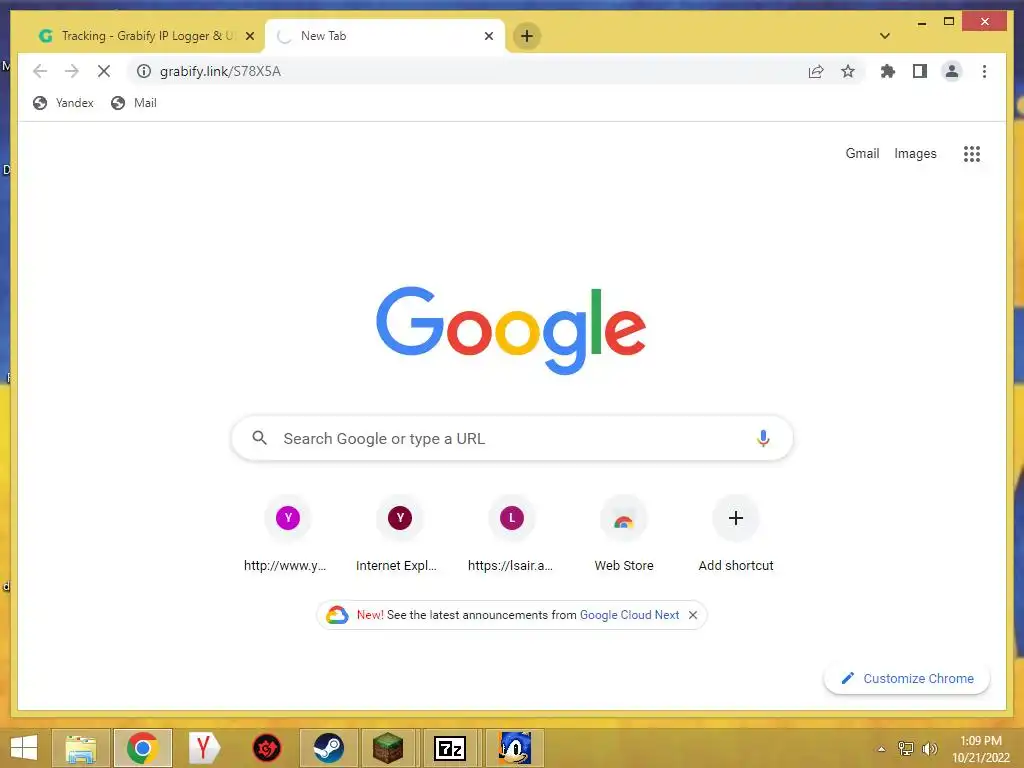Open the Extensions puzzle menu
Screen dimensions: 1024x768
click(x=888, y=71)
